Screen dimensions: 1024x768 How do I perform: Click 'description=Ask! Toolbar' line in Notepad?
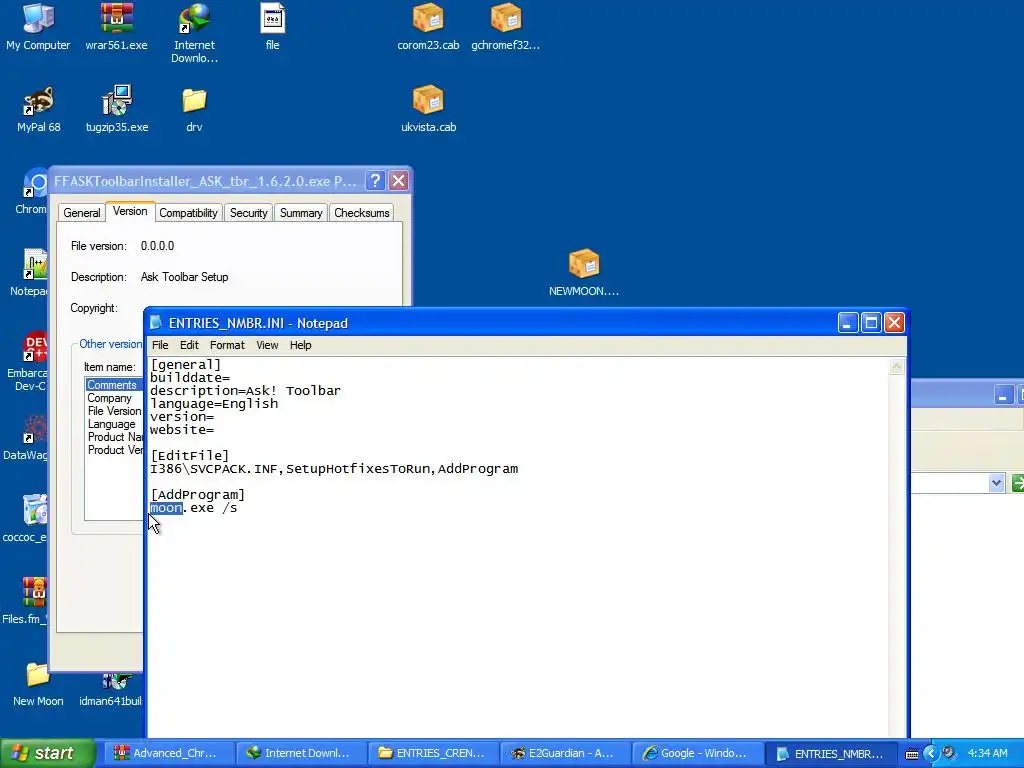[x=246, y=391]
